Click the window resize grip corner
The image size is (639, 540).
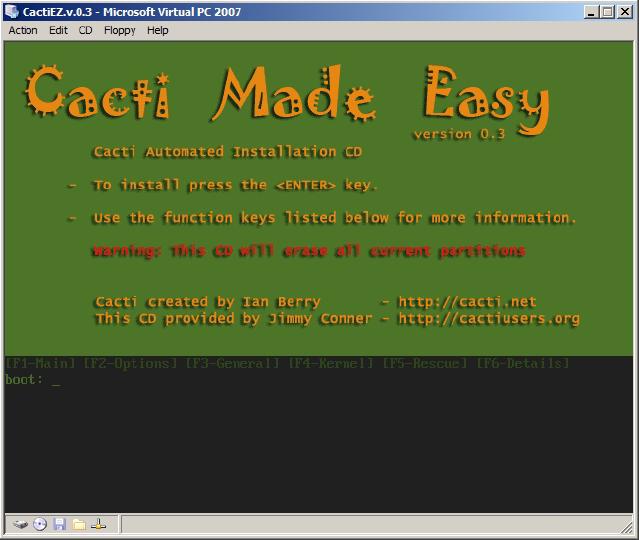(628, 529)
